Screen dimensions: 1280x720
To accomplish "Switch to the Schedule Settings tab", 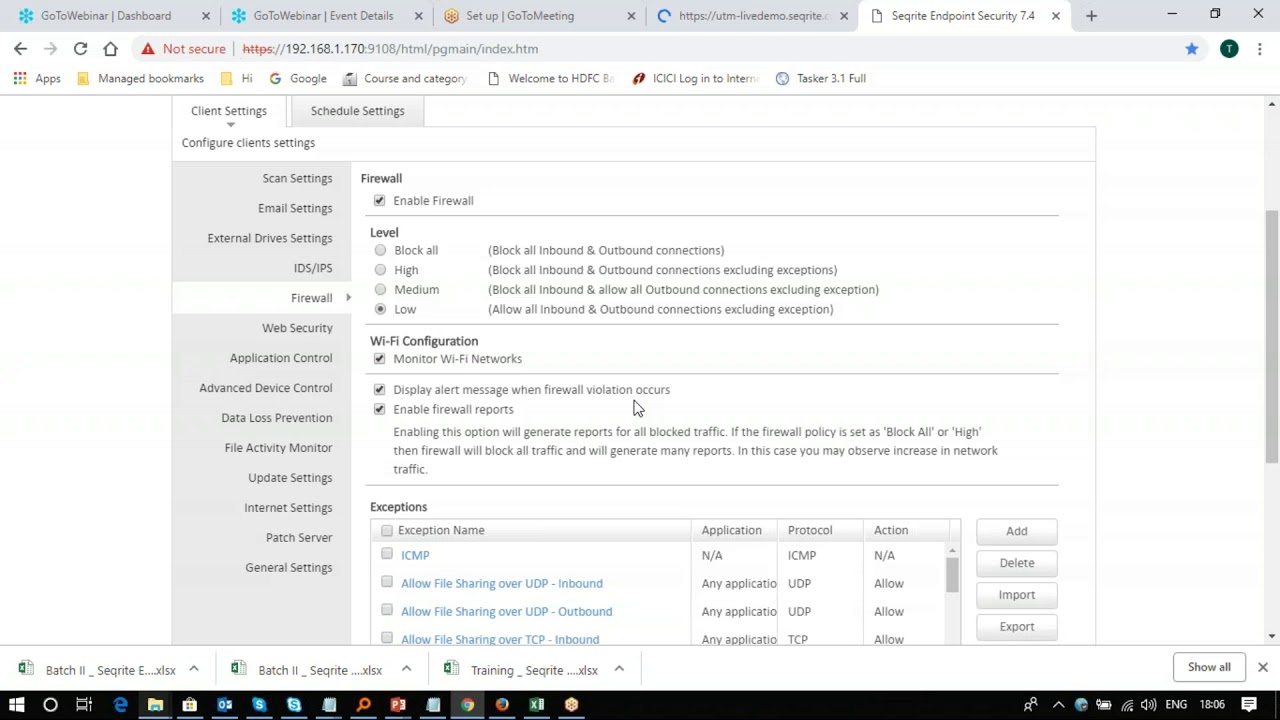I will 357,111.
